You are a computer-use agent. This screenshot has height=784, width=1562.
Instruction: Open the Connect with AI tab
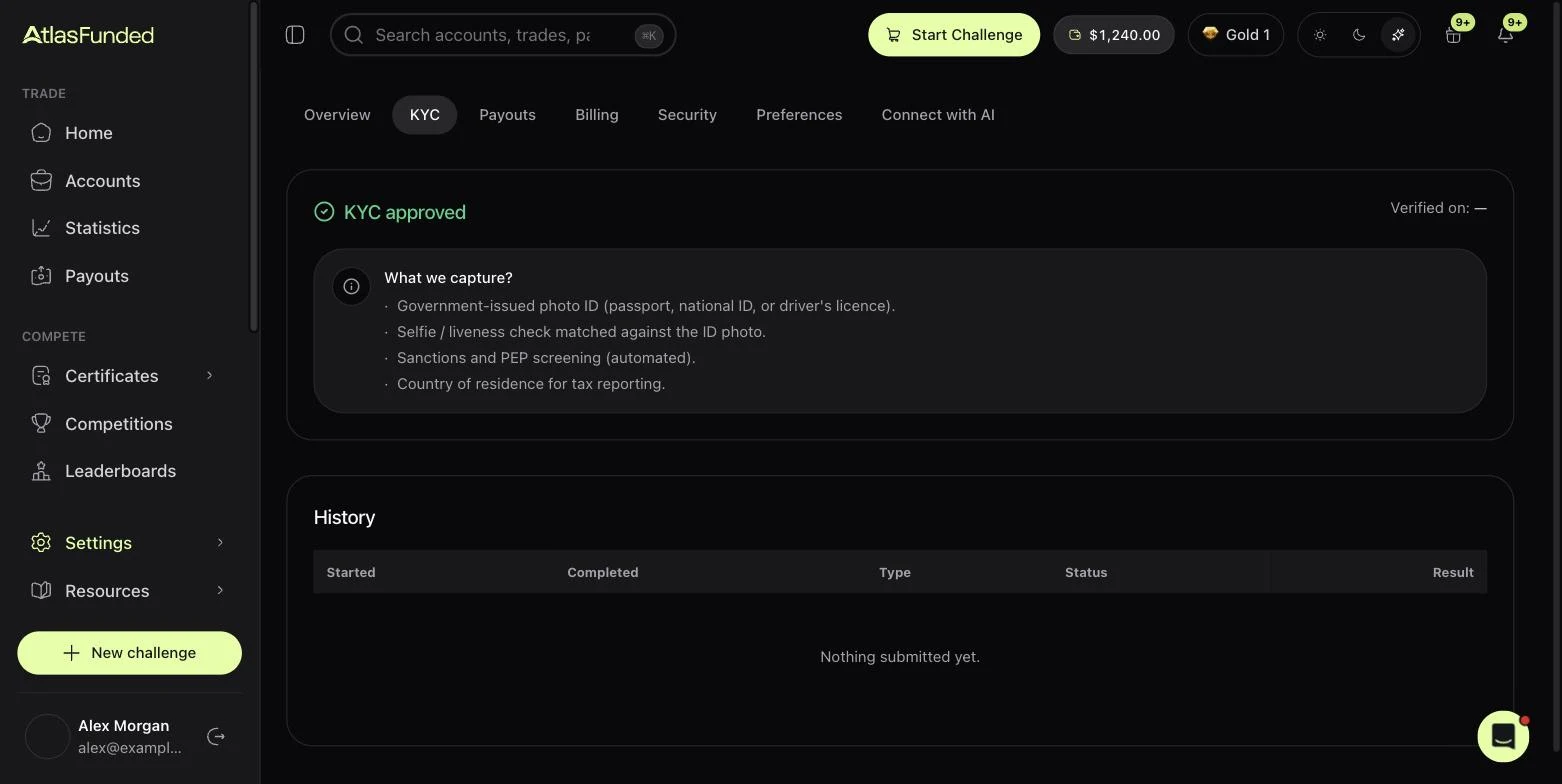coord(938,115)
